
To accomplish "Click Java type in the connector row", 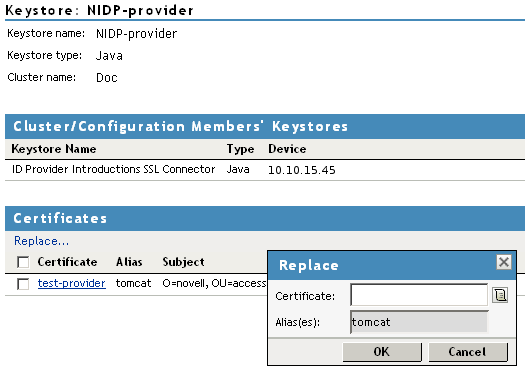I will 238,169.
